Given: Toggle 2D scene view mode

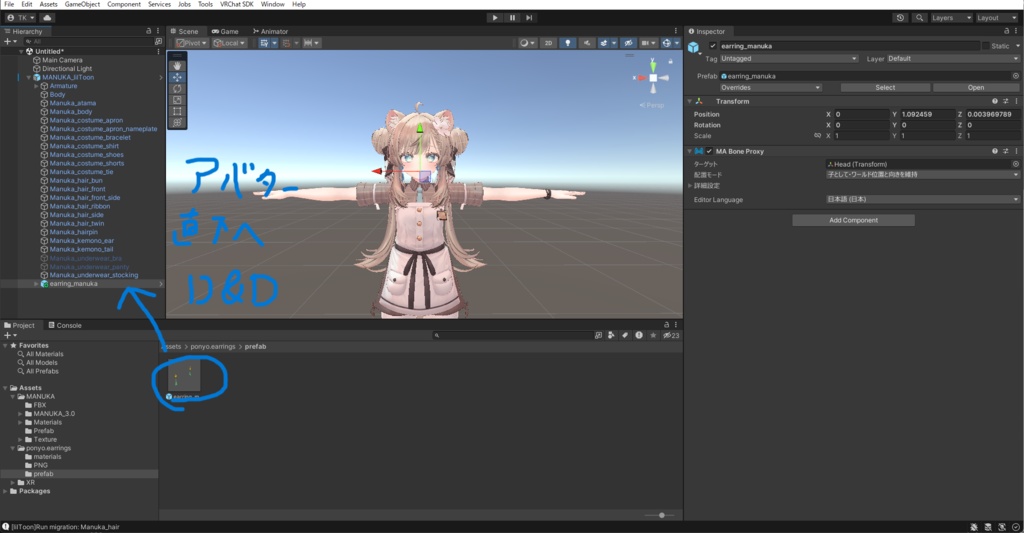Looking at the screenshot, I should [x=549, y=43].
